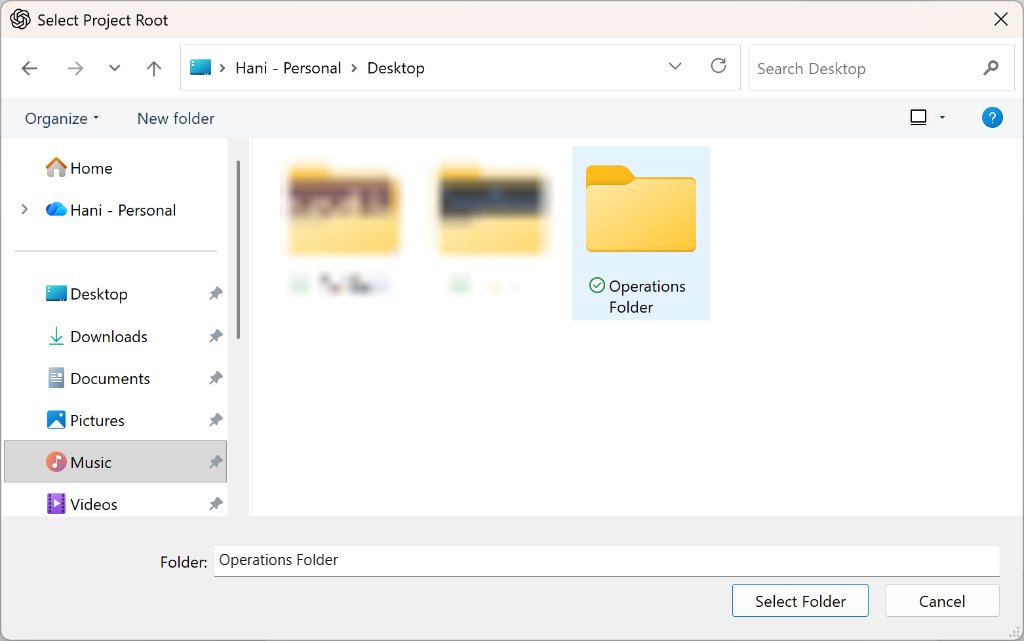Open Videos in the sidebar

click(82, 504)
